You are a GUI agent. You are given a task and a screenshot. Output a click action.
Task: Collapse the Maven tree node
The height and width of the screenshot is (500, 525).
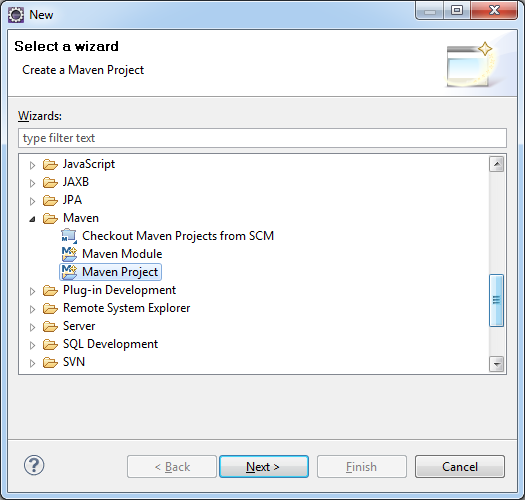(32, 219)
